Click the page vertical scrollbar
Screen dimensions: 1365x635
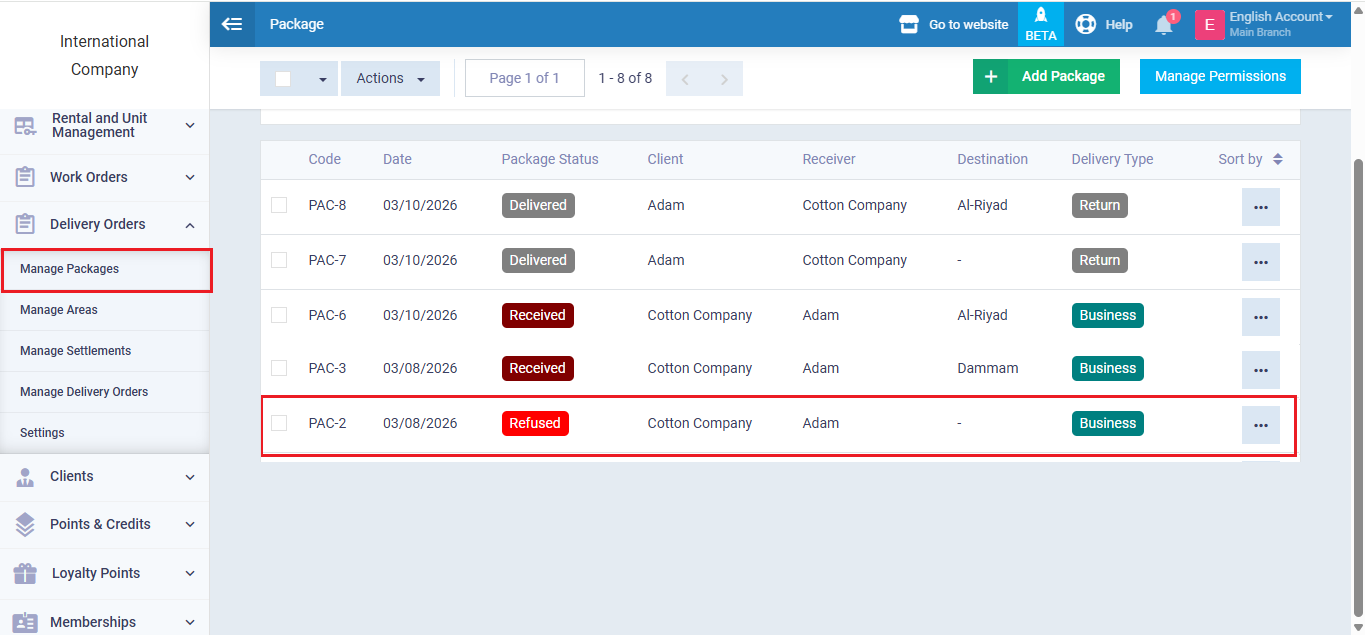[x=1357, y=380]
